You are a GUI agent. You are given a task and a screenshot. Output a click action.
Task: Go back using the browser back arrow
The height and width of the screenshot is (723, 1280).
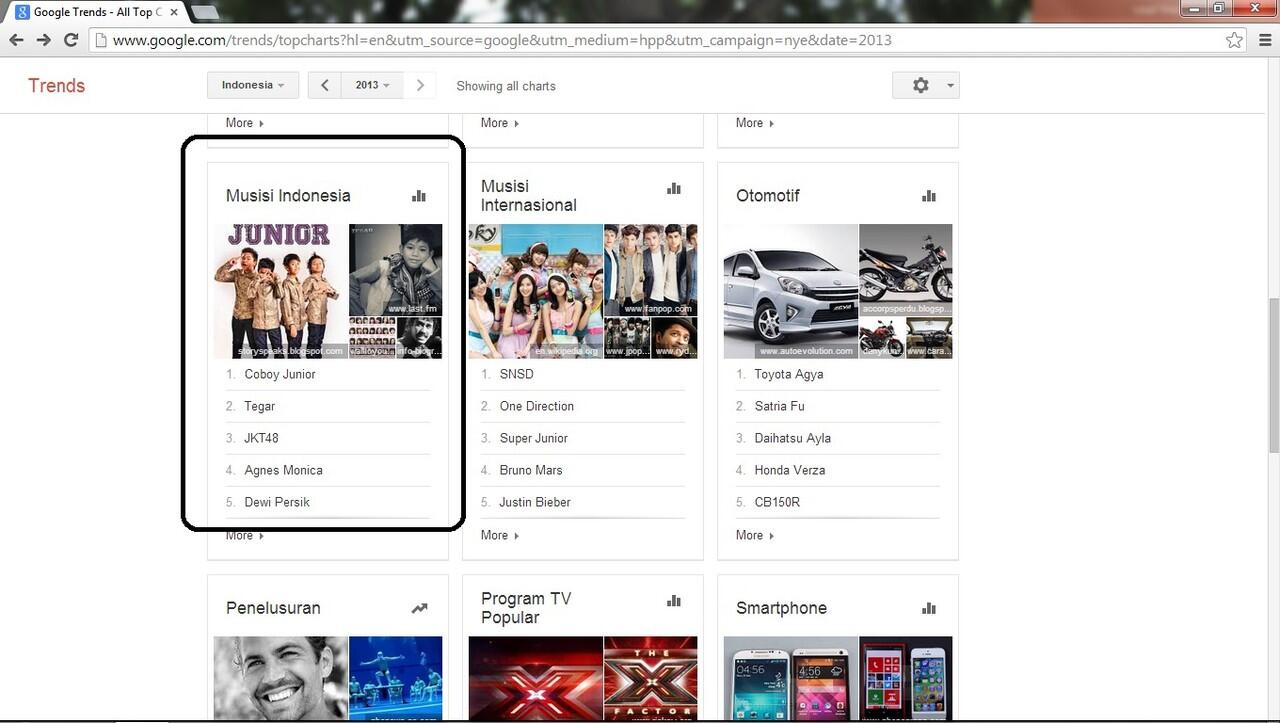coord(16,40)
